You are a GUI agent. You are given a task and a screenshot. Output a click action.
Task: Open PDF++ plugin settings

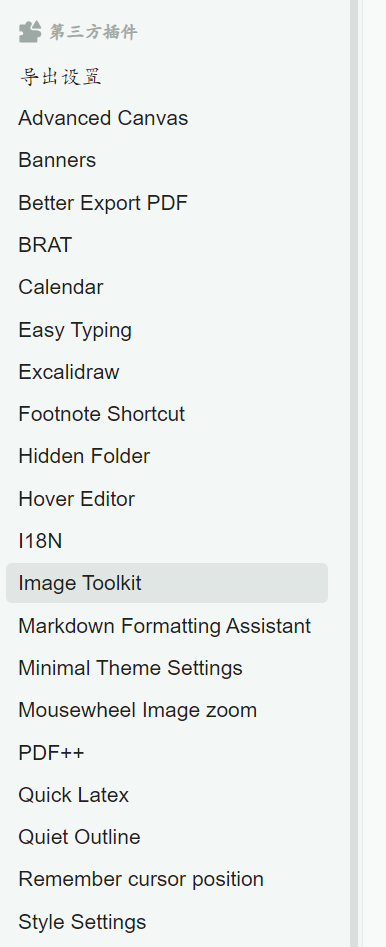pos(167,753)
